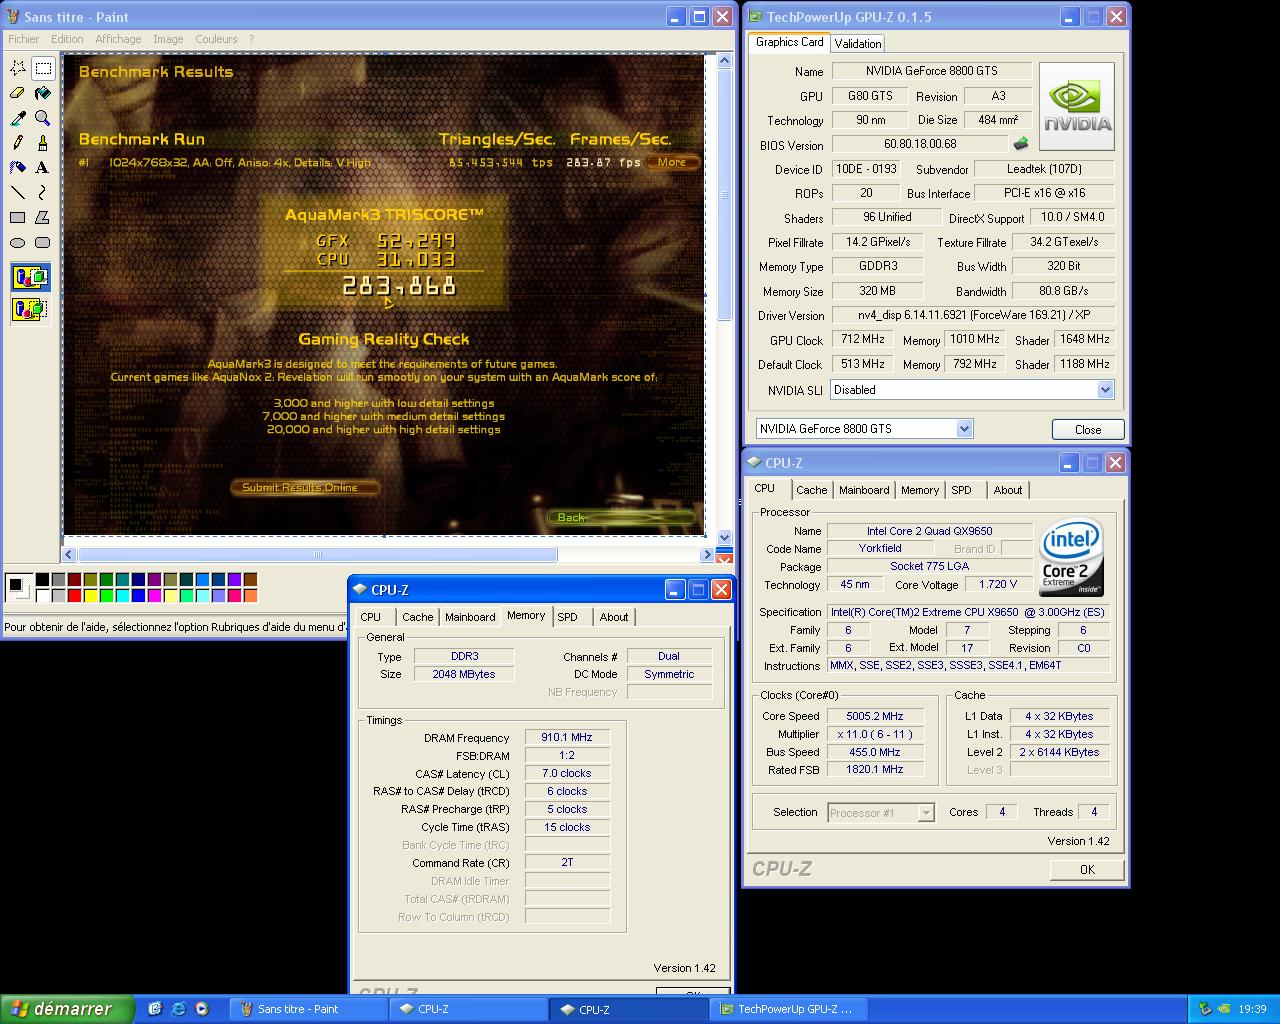Click the Close button in GPU-Z

pyautogui.click(x=1088, y=429)
